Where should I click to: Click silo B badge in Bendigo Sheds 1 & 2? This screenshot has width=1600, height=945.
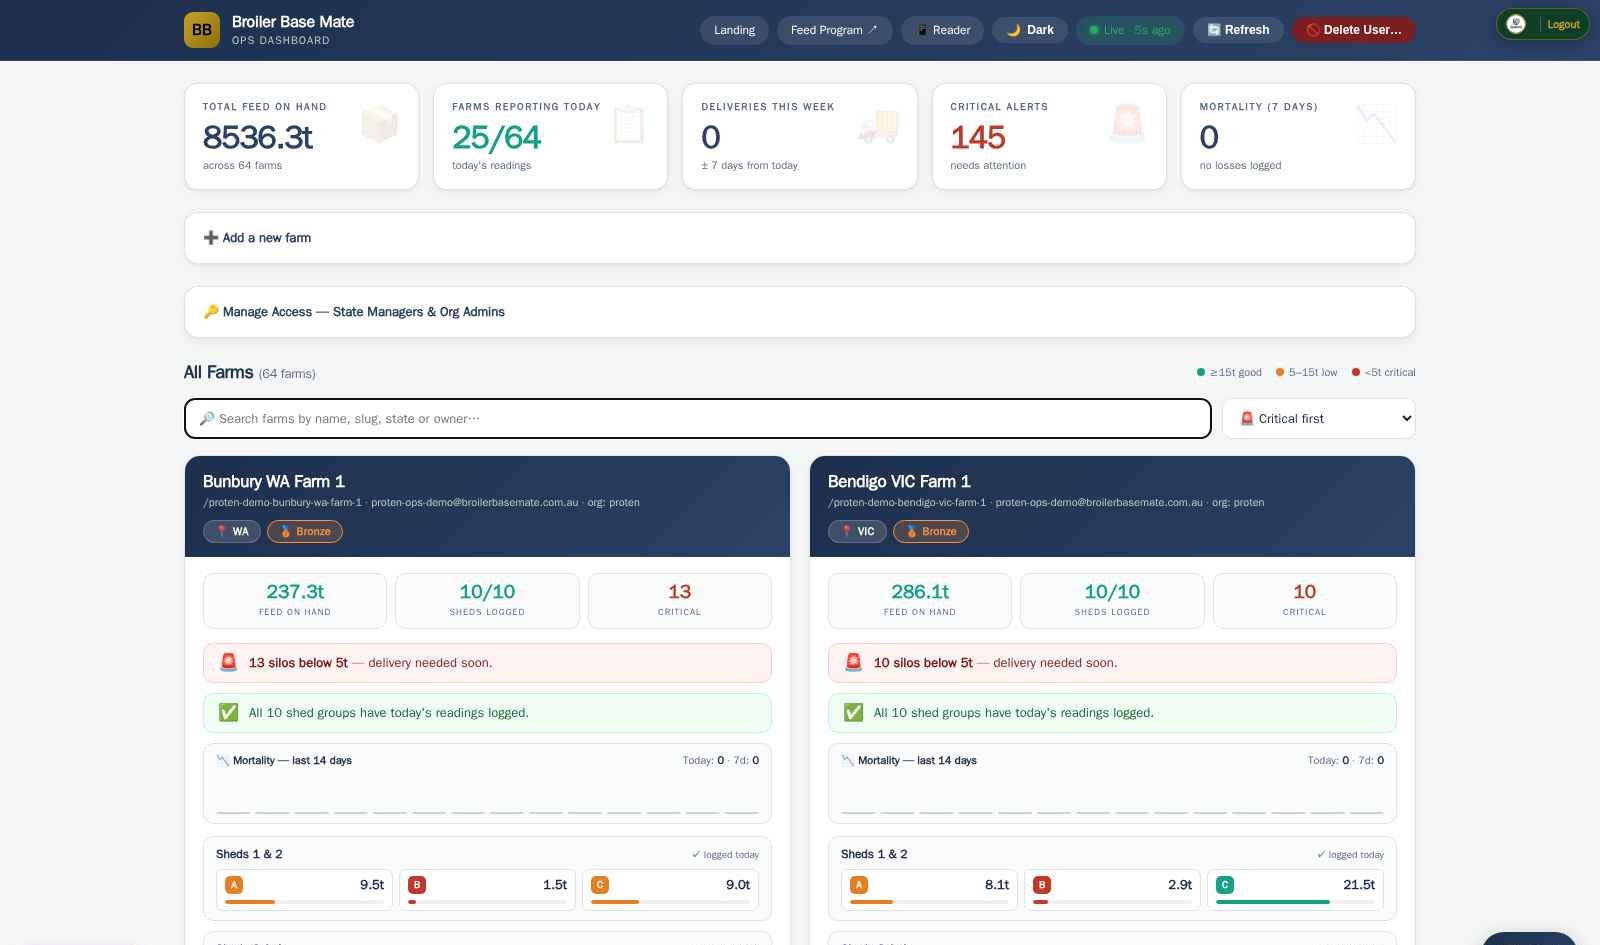[1042, 885]
